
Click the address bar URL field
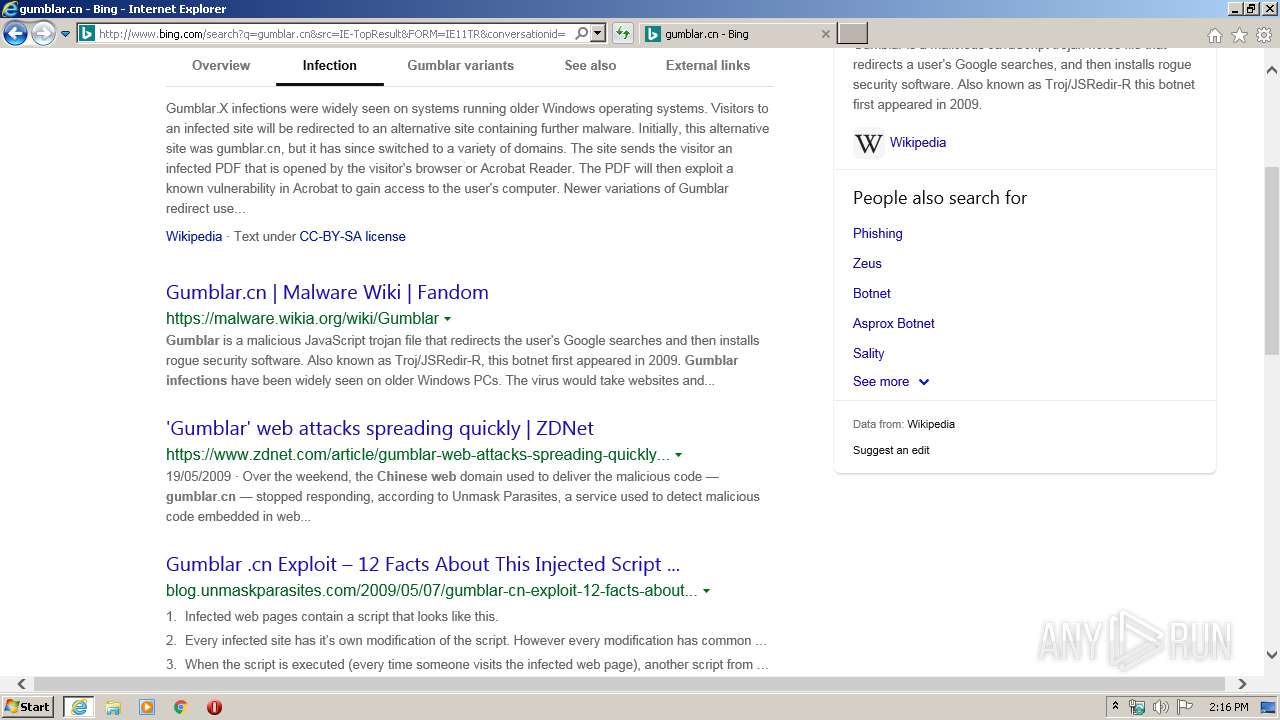tap(333, 34)
